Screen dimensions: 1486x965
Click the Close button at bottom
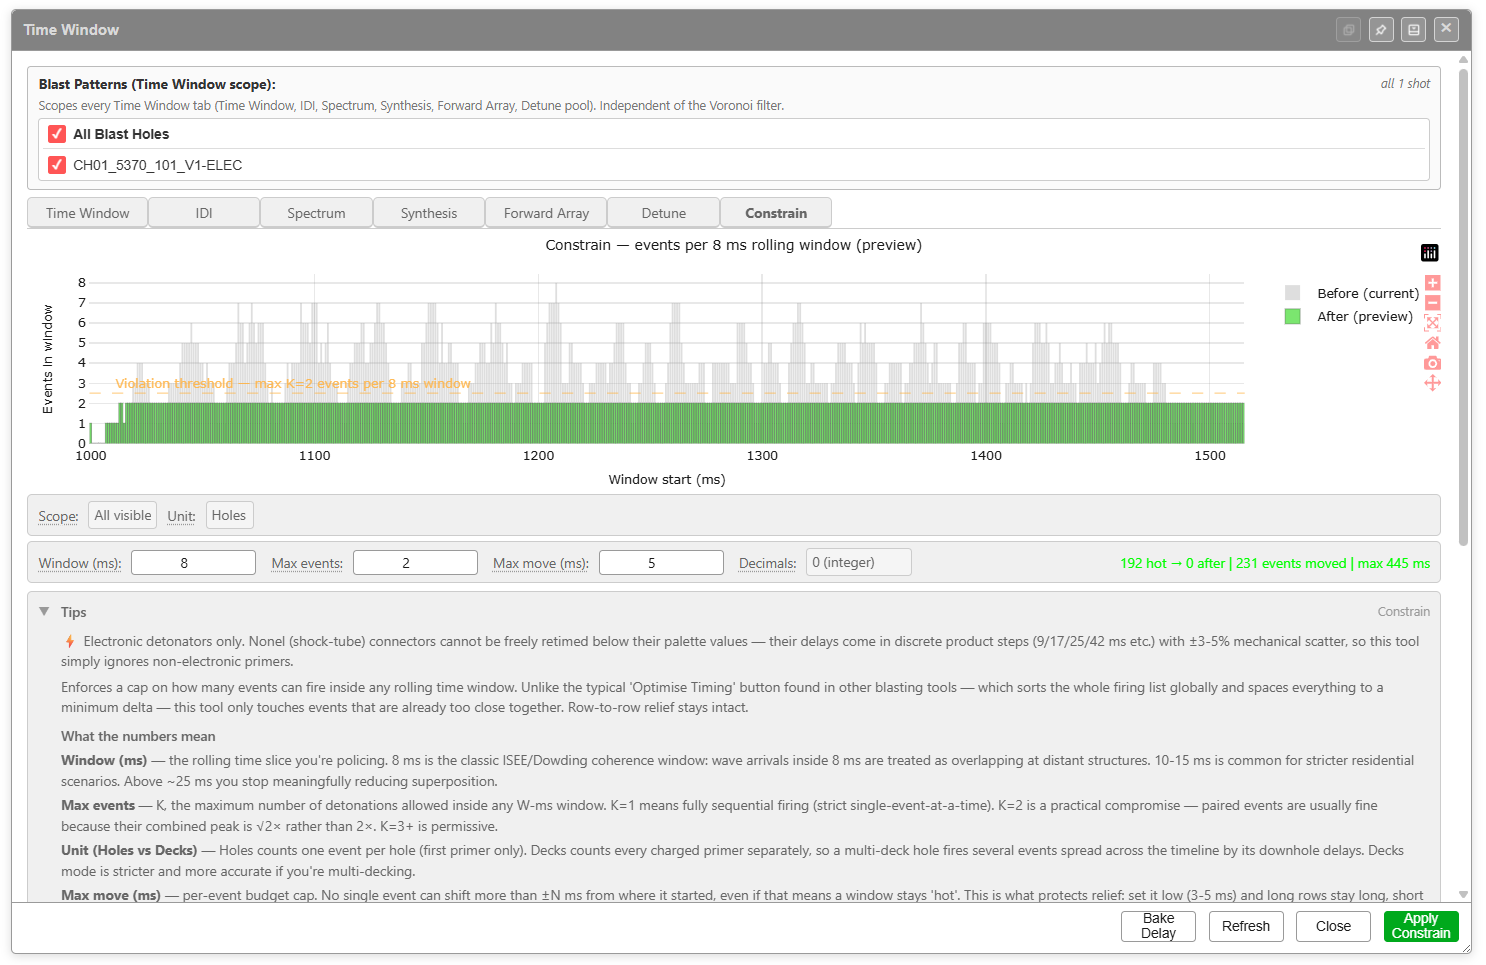coord(1333,926)
